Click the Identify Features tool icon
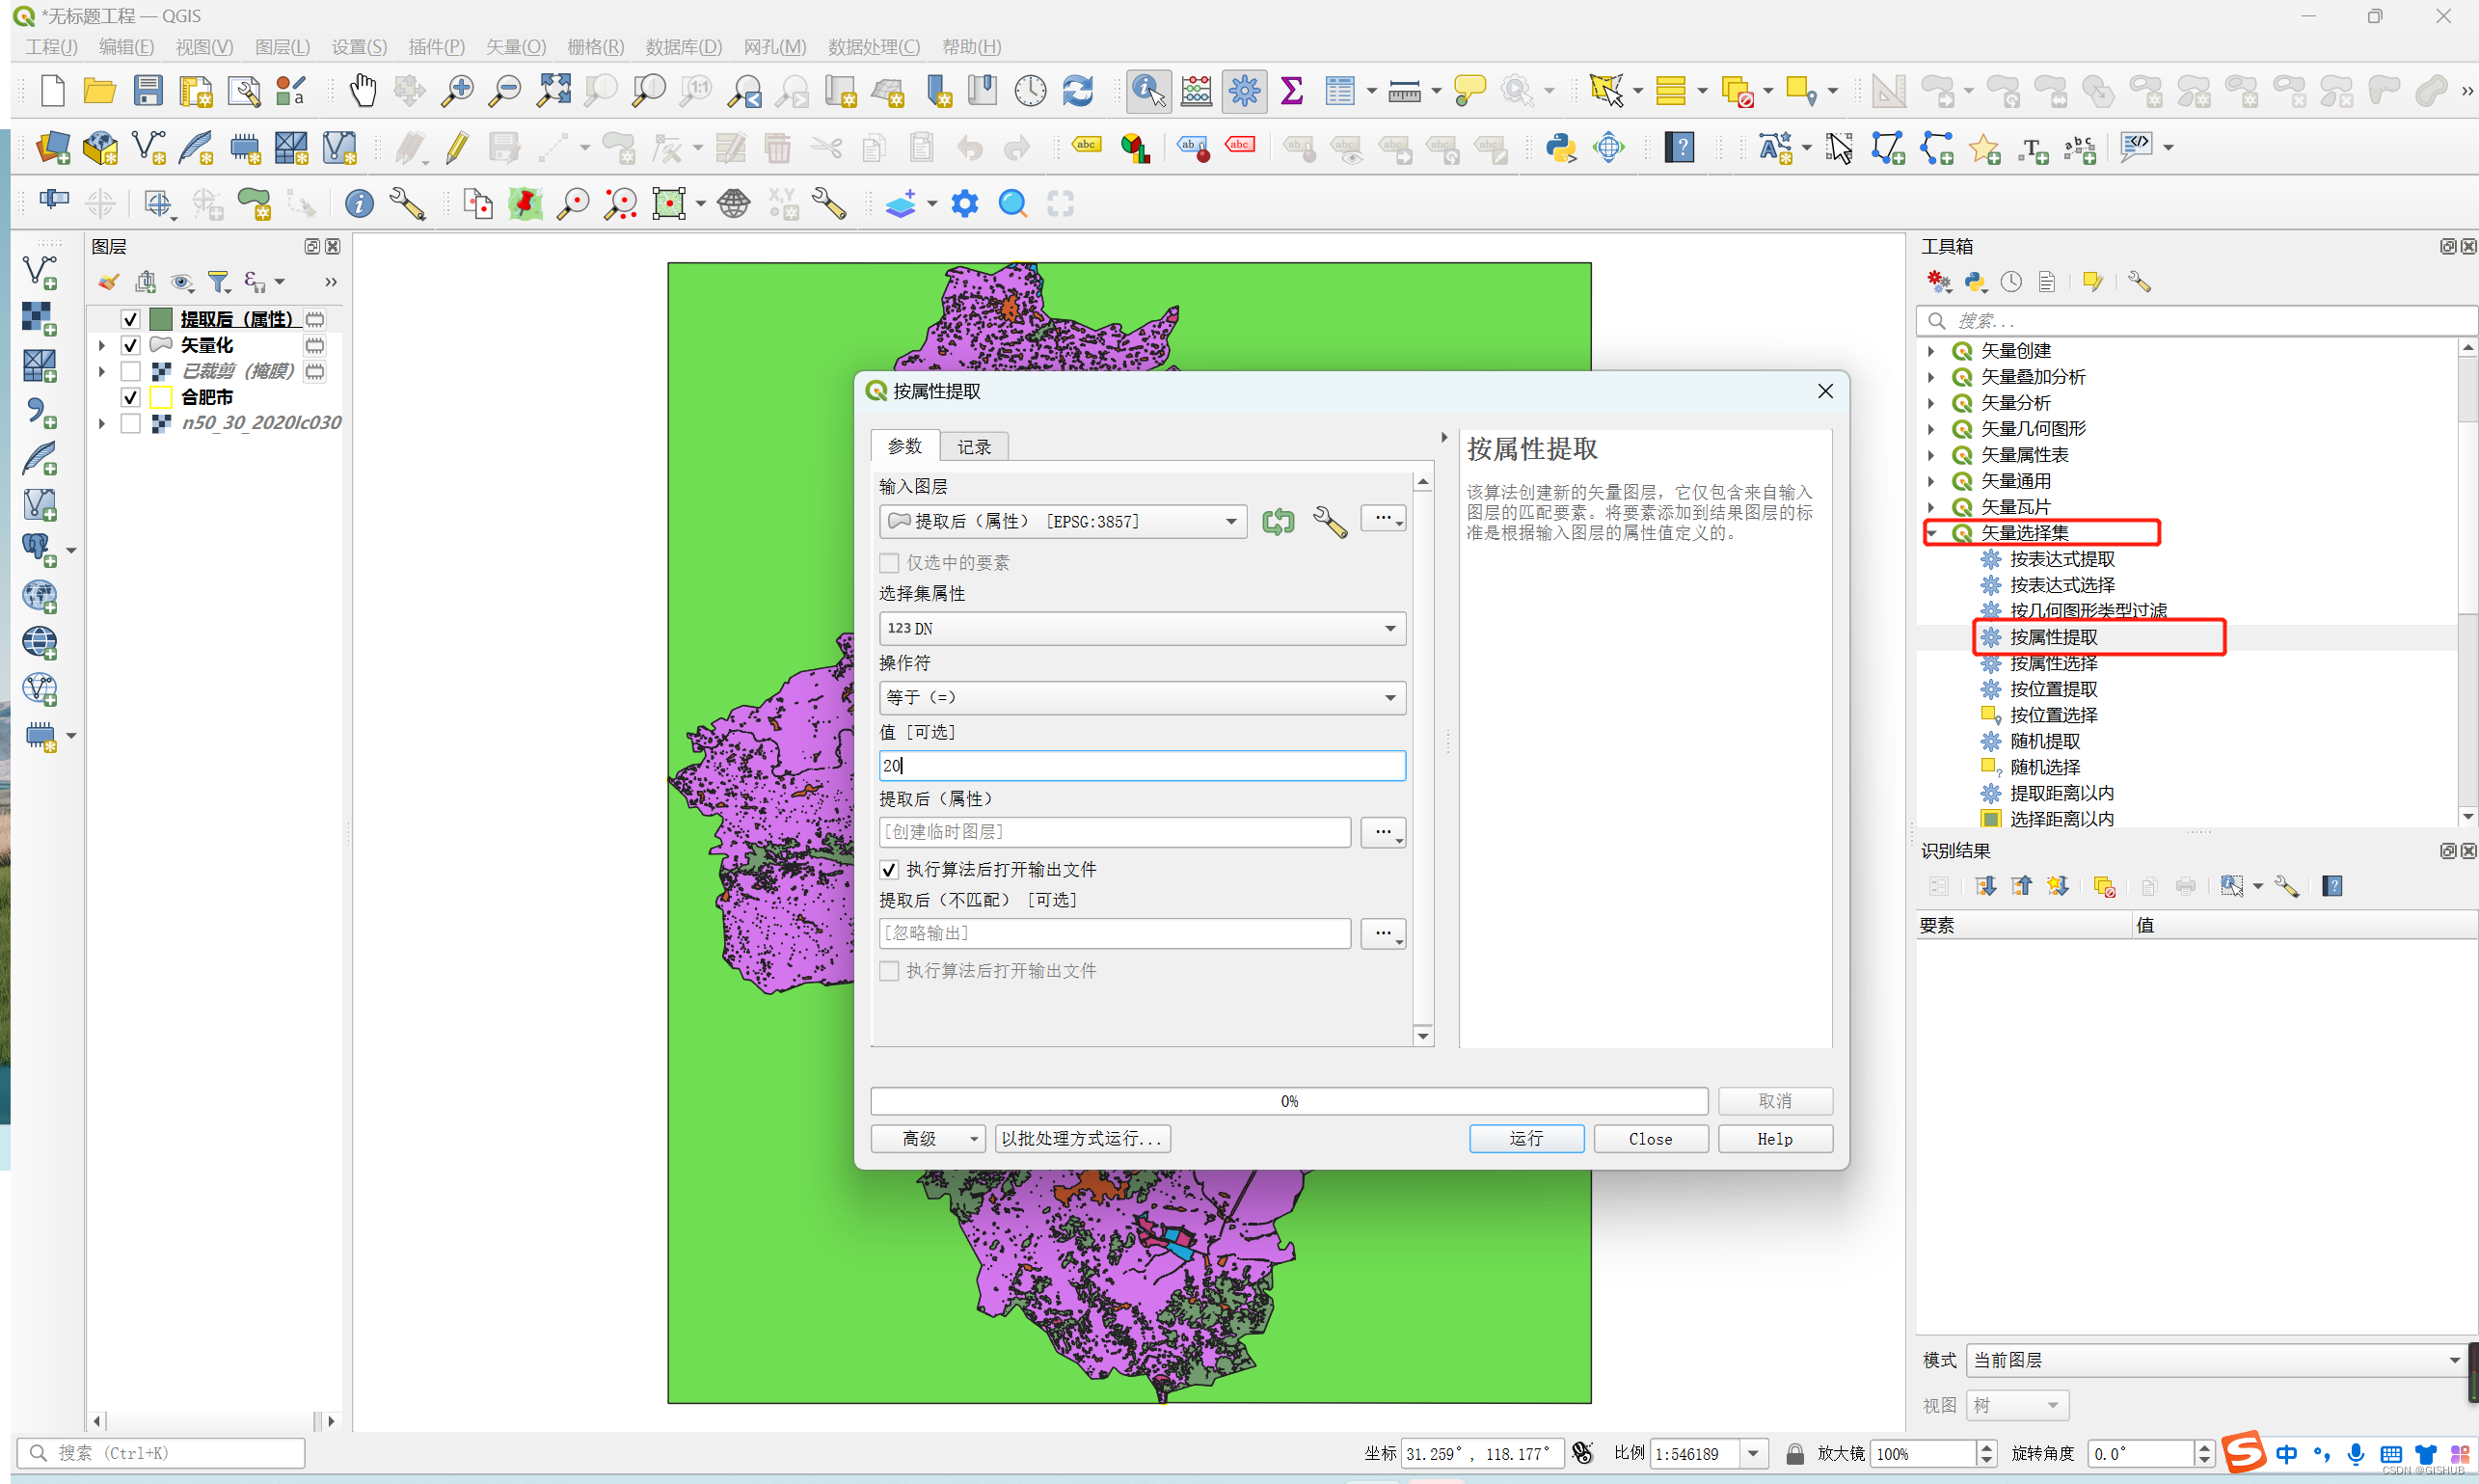The image size is (2479, 1484). (1148, 91)
